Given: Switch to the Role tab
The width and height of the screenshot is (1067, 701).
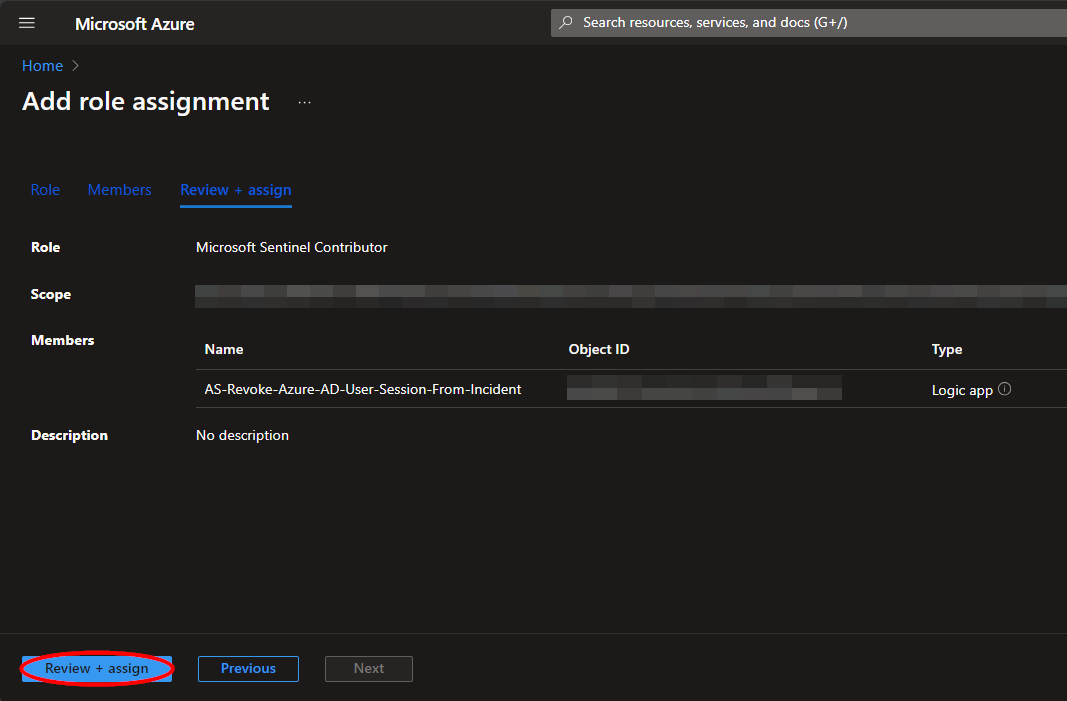Looking at the screenshot, I should [45, 190].
